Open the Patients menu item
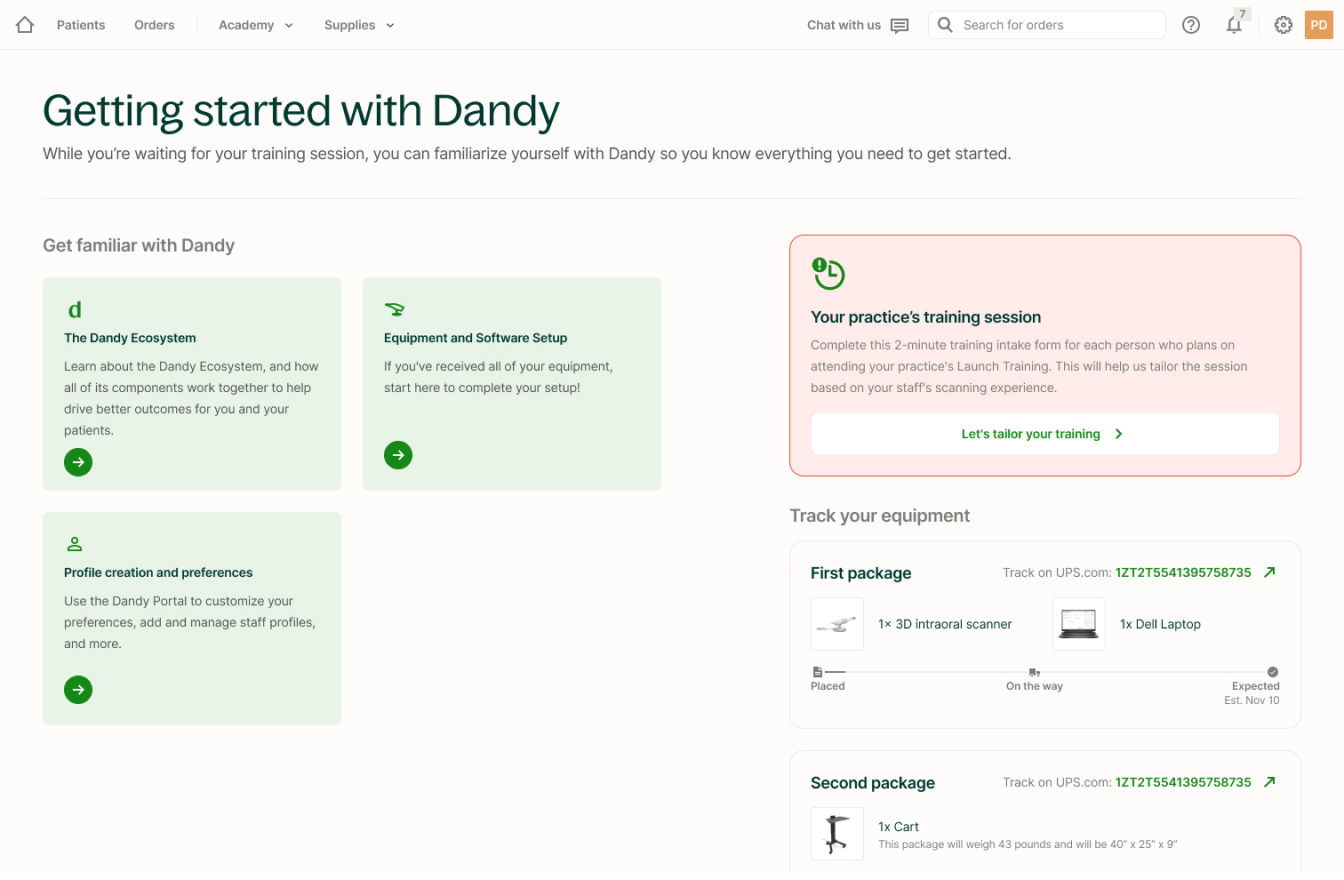The height and width of the screenshot is (880, 1344). pyautogui.click(x=80, y=24)
